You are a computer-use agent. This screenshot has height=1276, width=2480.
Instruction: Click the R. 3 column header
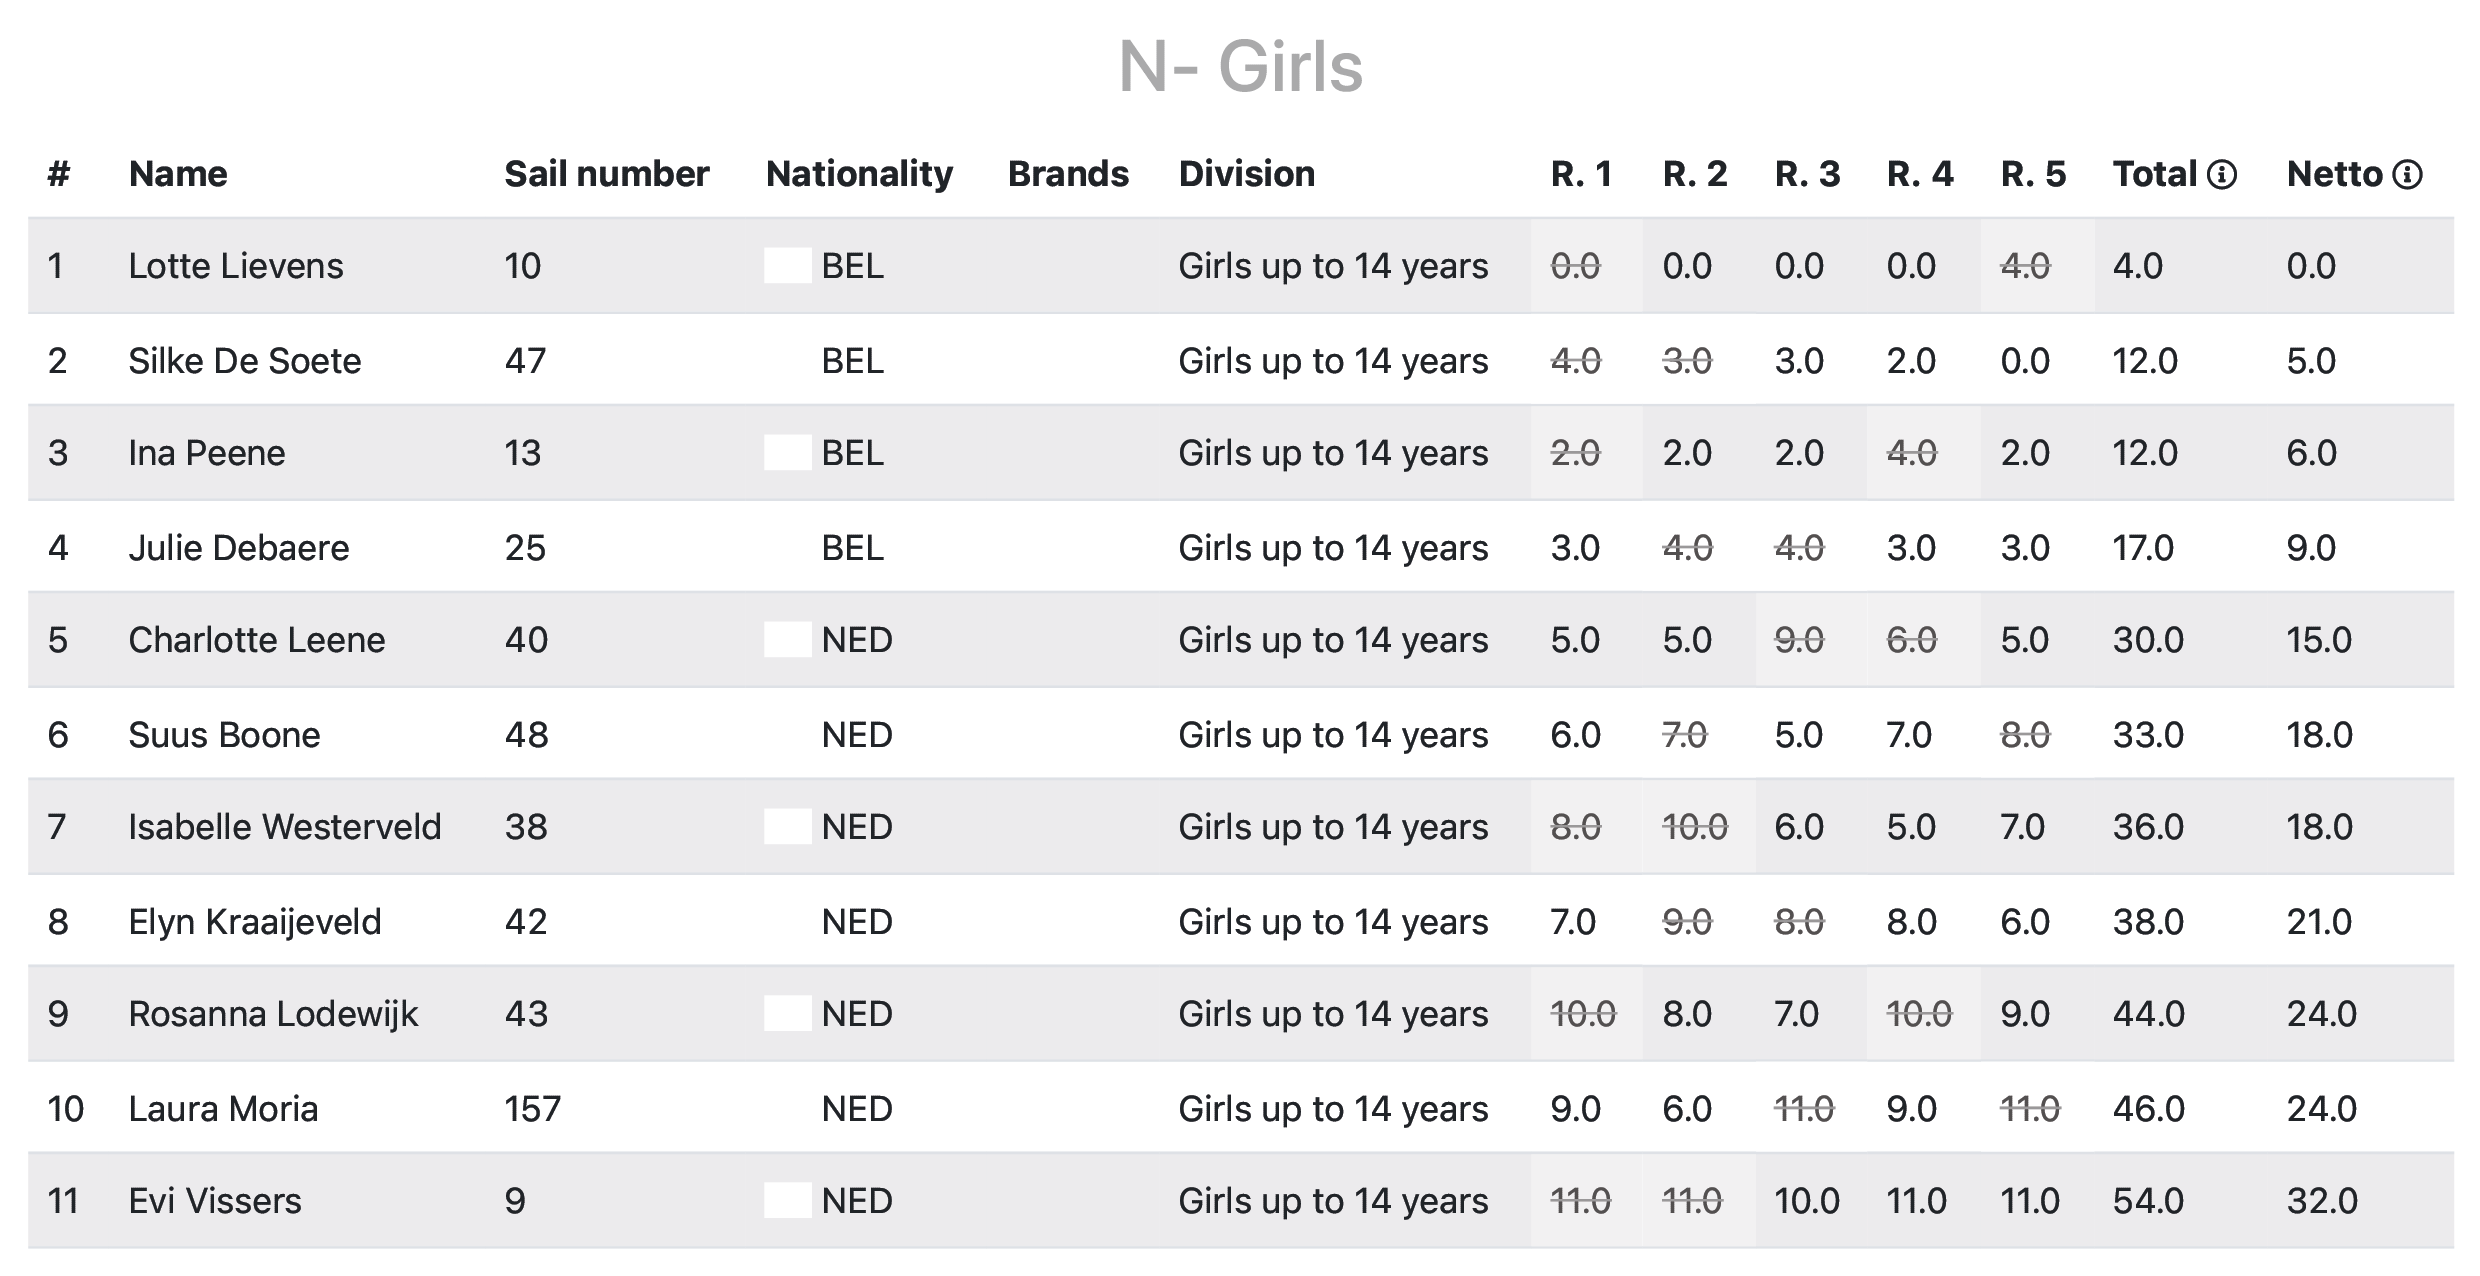[x=1807, y=174]
